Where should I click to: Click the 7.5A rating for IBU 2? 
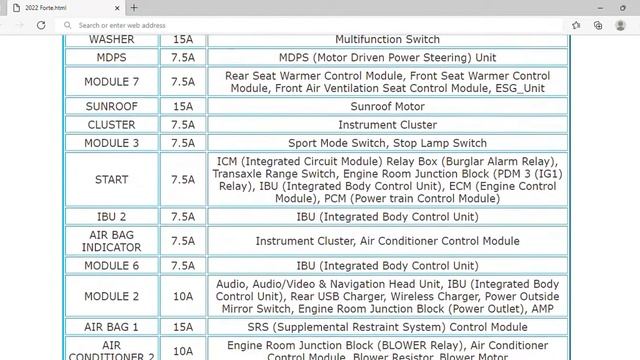[x=183, y=217]
